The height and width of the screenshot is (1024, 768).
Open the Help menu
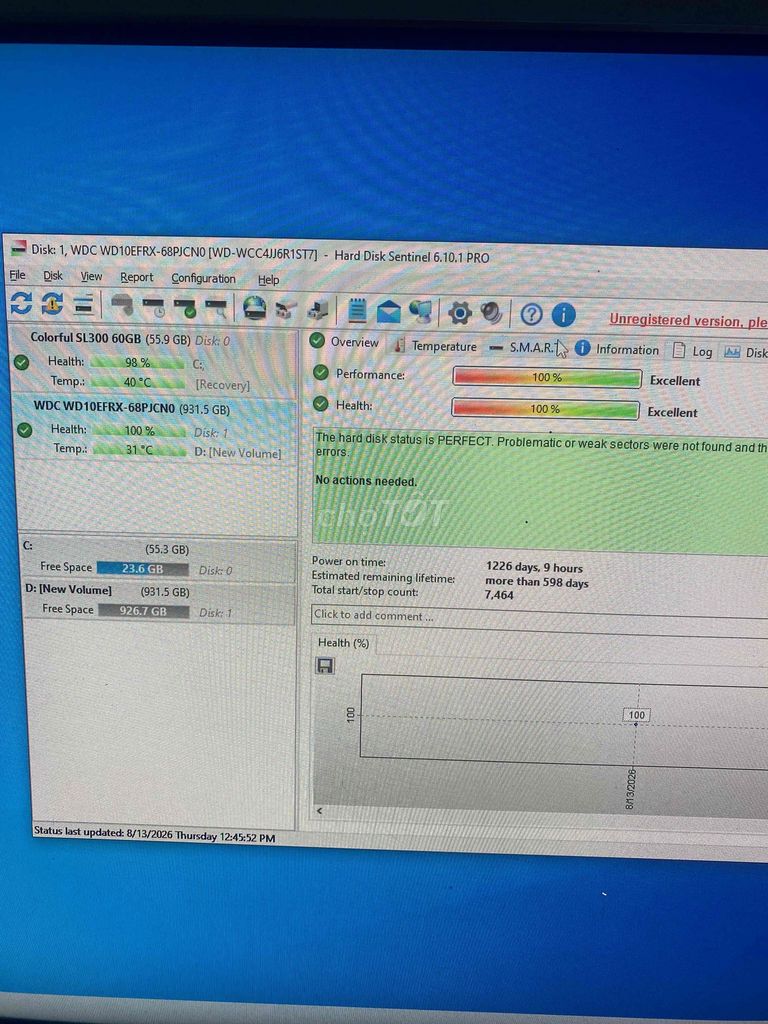(268, 280)
